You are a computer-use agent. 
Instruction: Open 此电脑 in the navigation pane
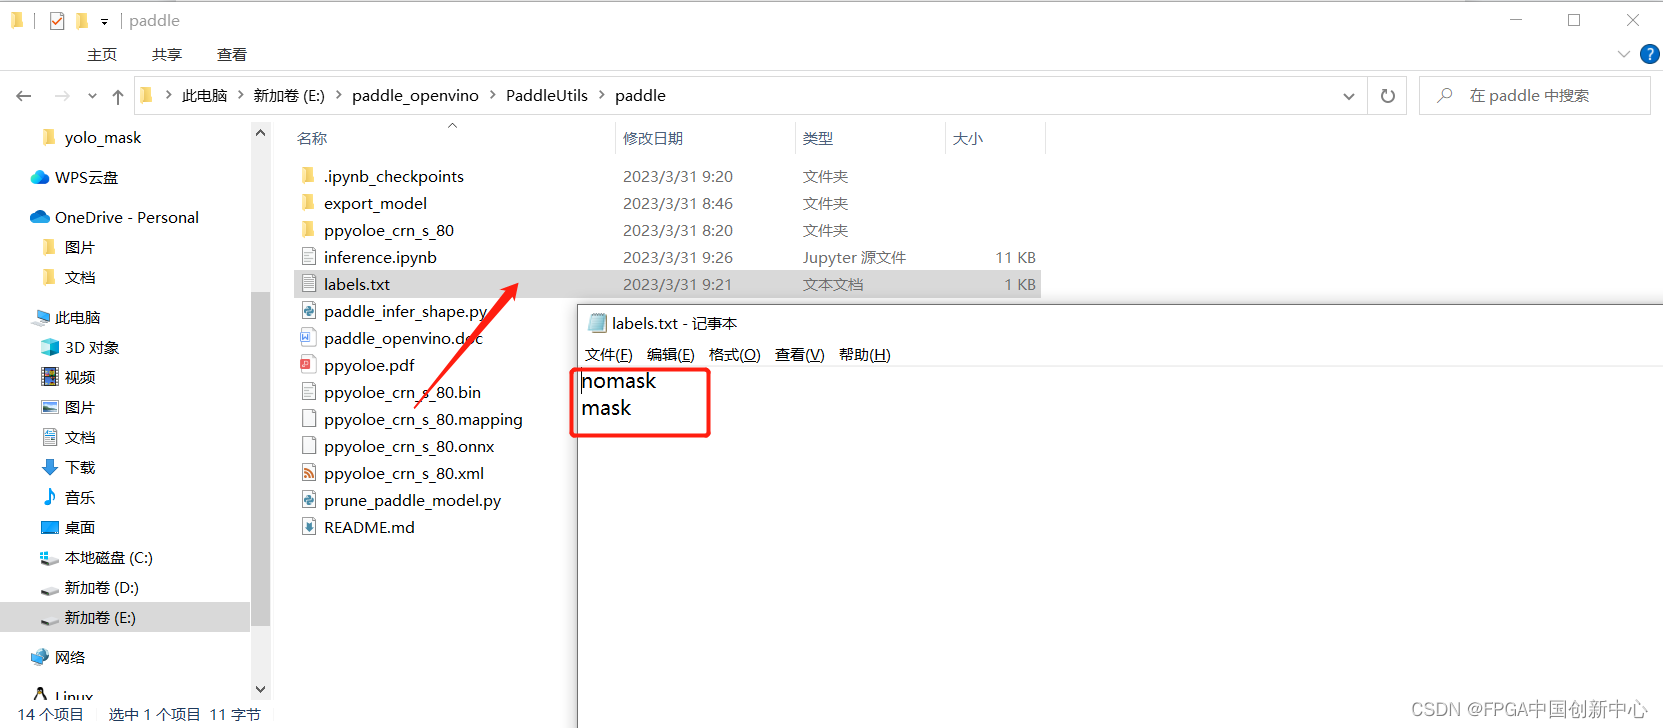click(x=78, y=317)
